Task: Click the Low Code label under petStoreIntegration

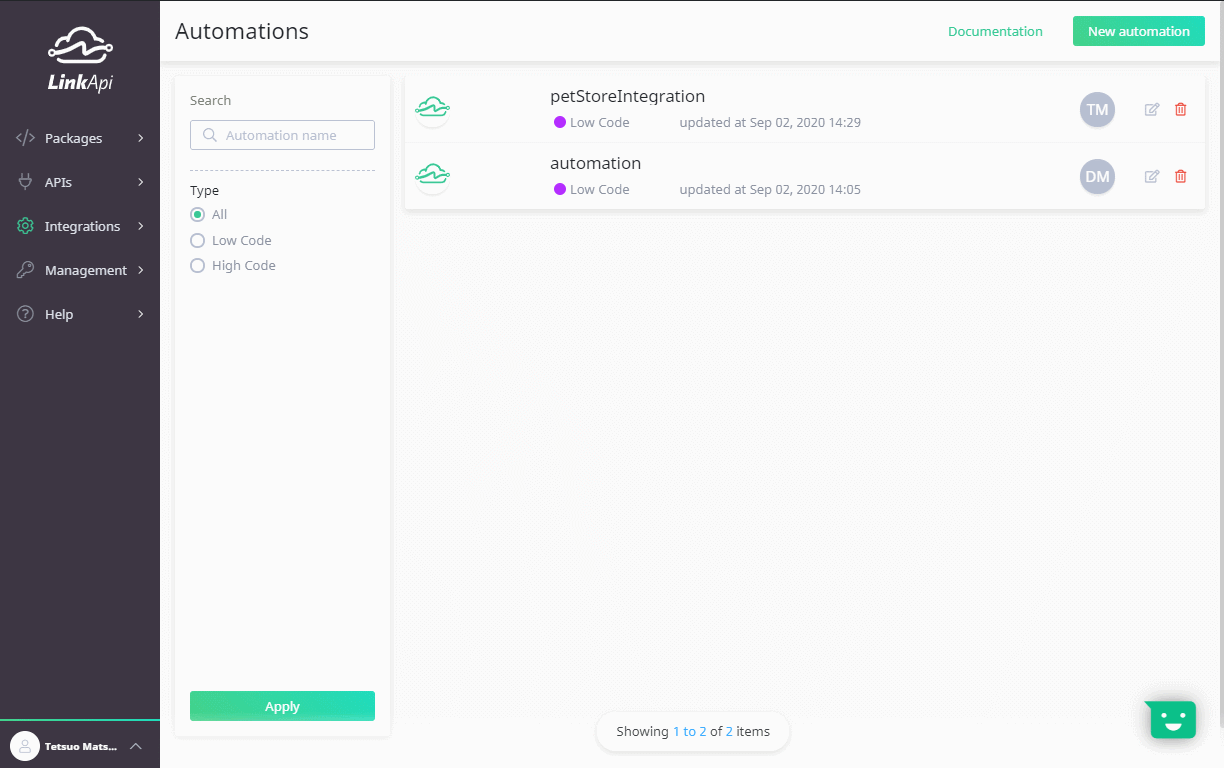Action: (600, 123)
